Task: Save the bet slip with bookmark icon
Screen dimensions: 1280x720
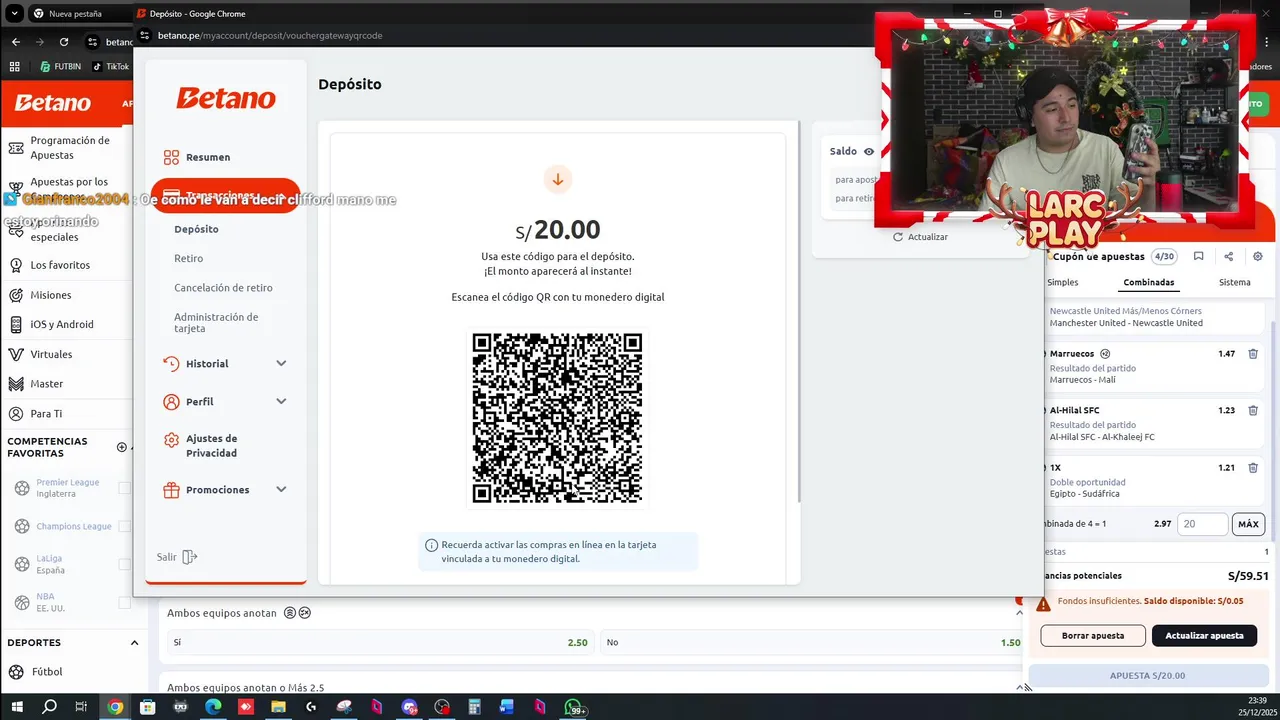Action: 1198,256
